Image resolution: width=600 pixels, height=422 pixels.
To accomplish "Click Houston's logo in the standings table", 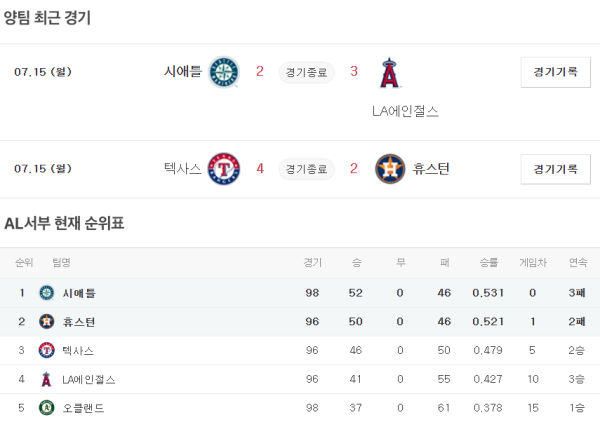I will pos(46,322).
